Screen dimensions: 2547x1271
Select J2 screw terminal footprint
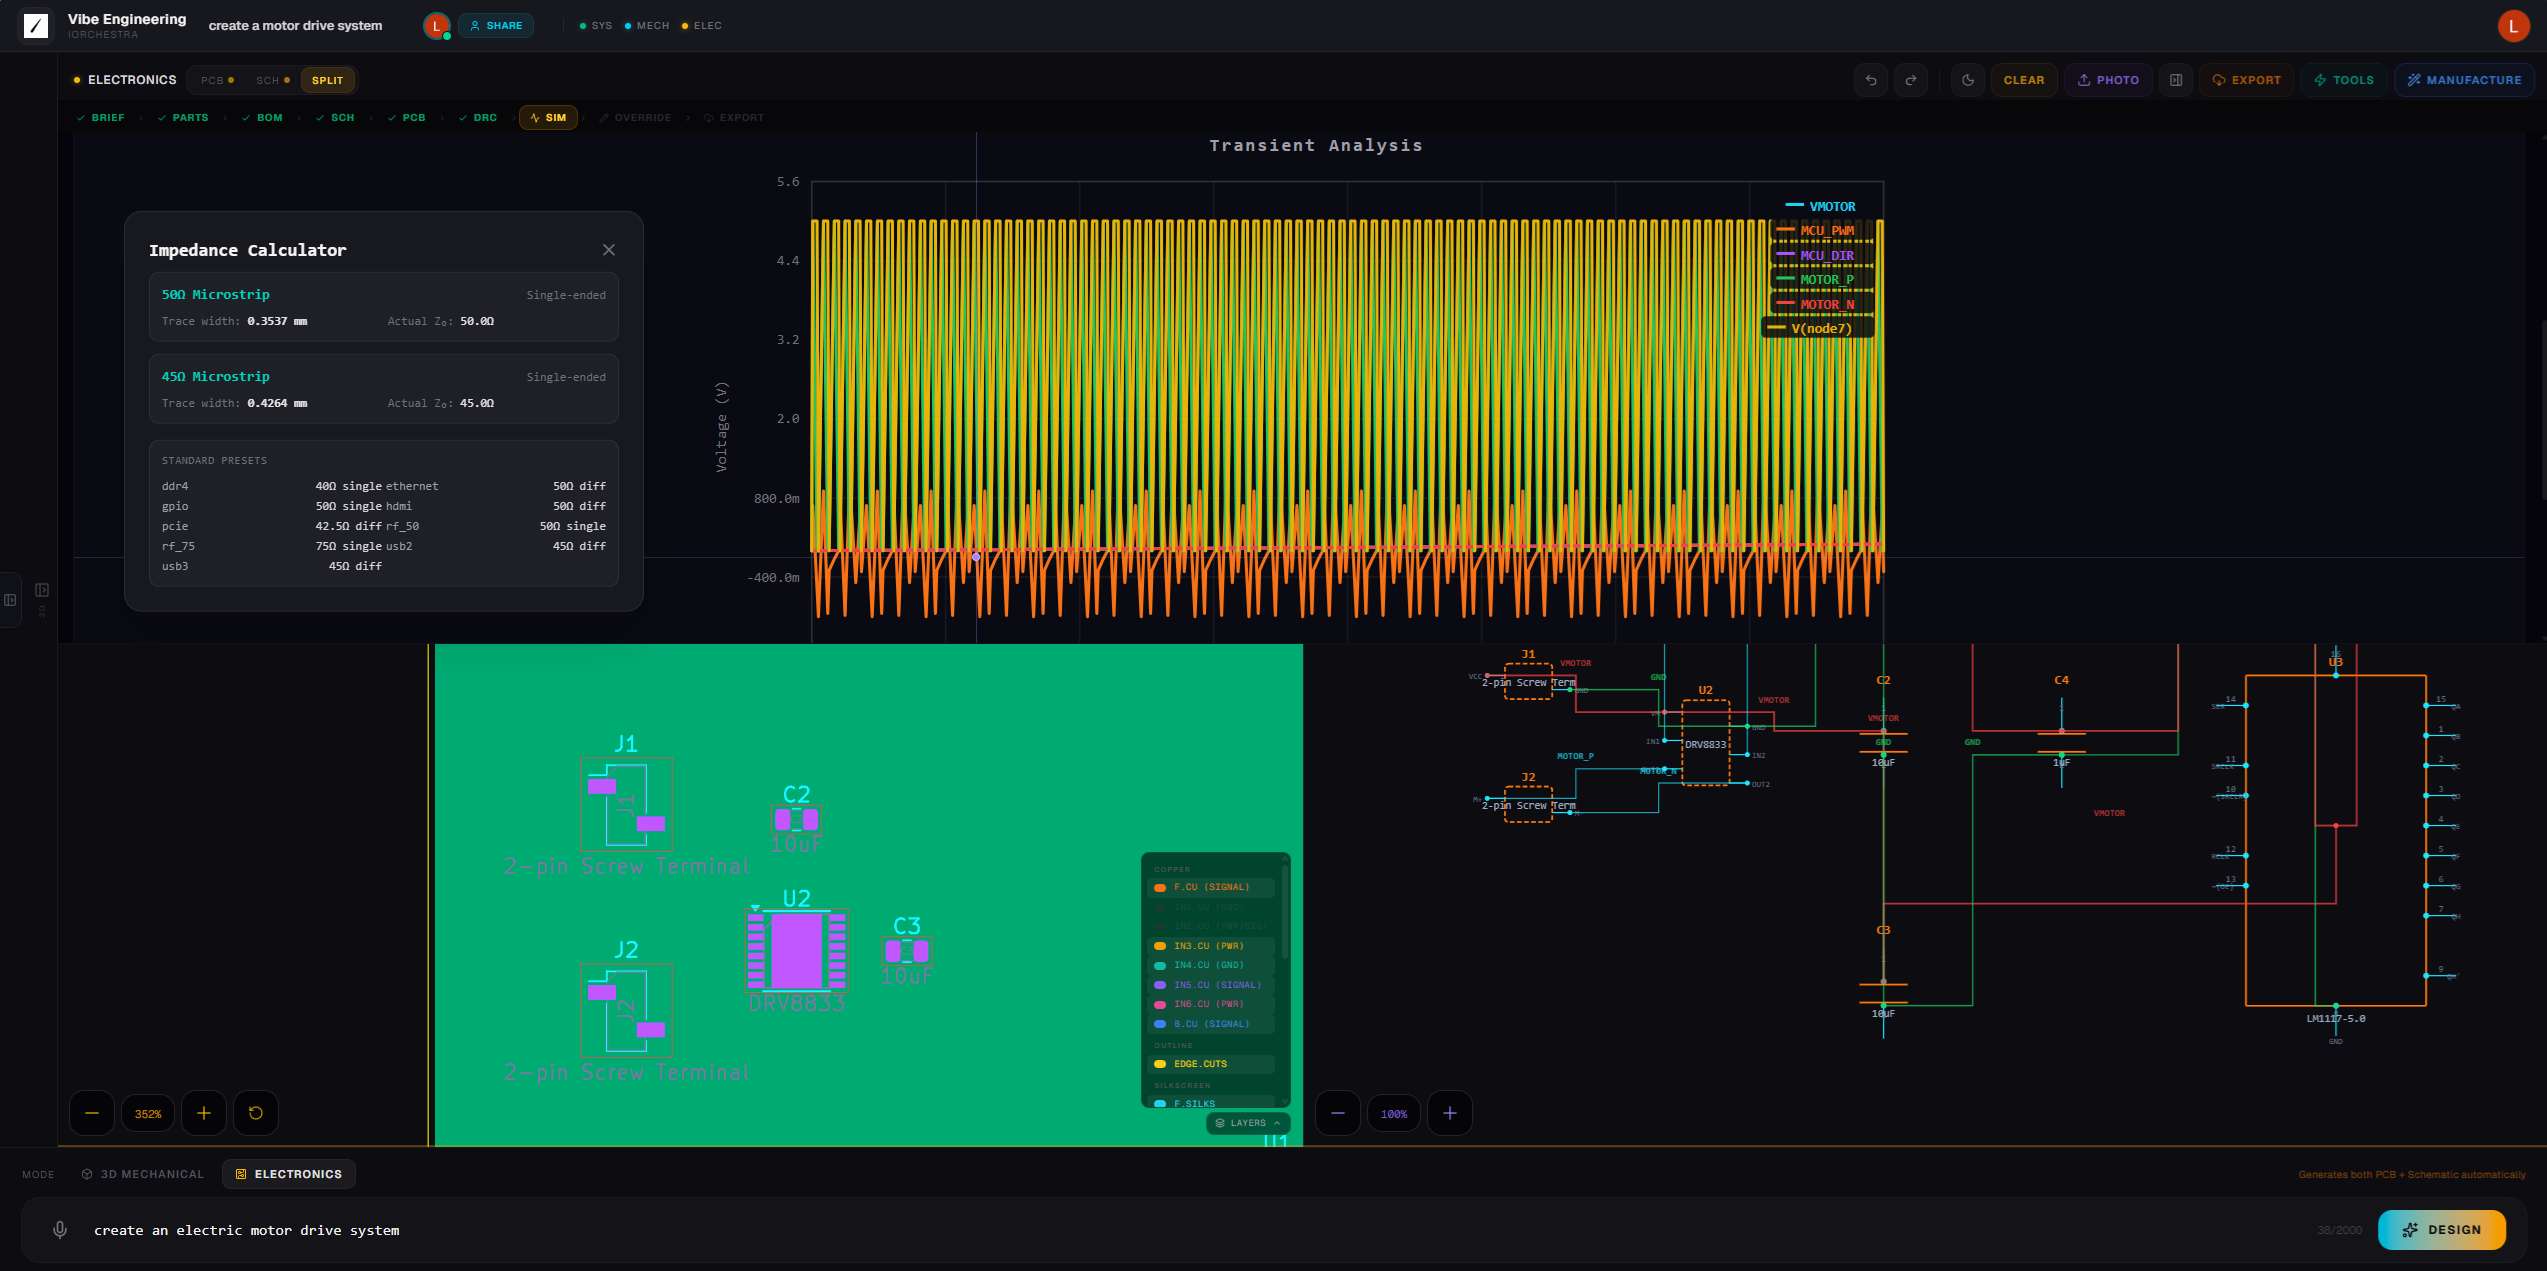(626, 1010)
